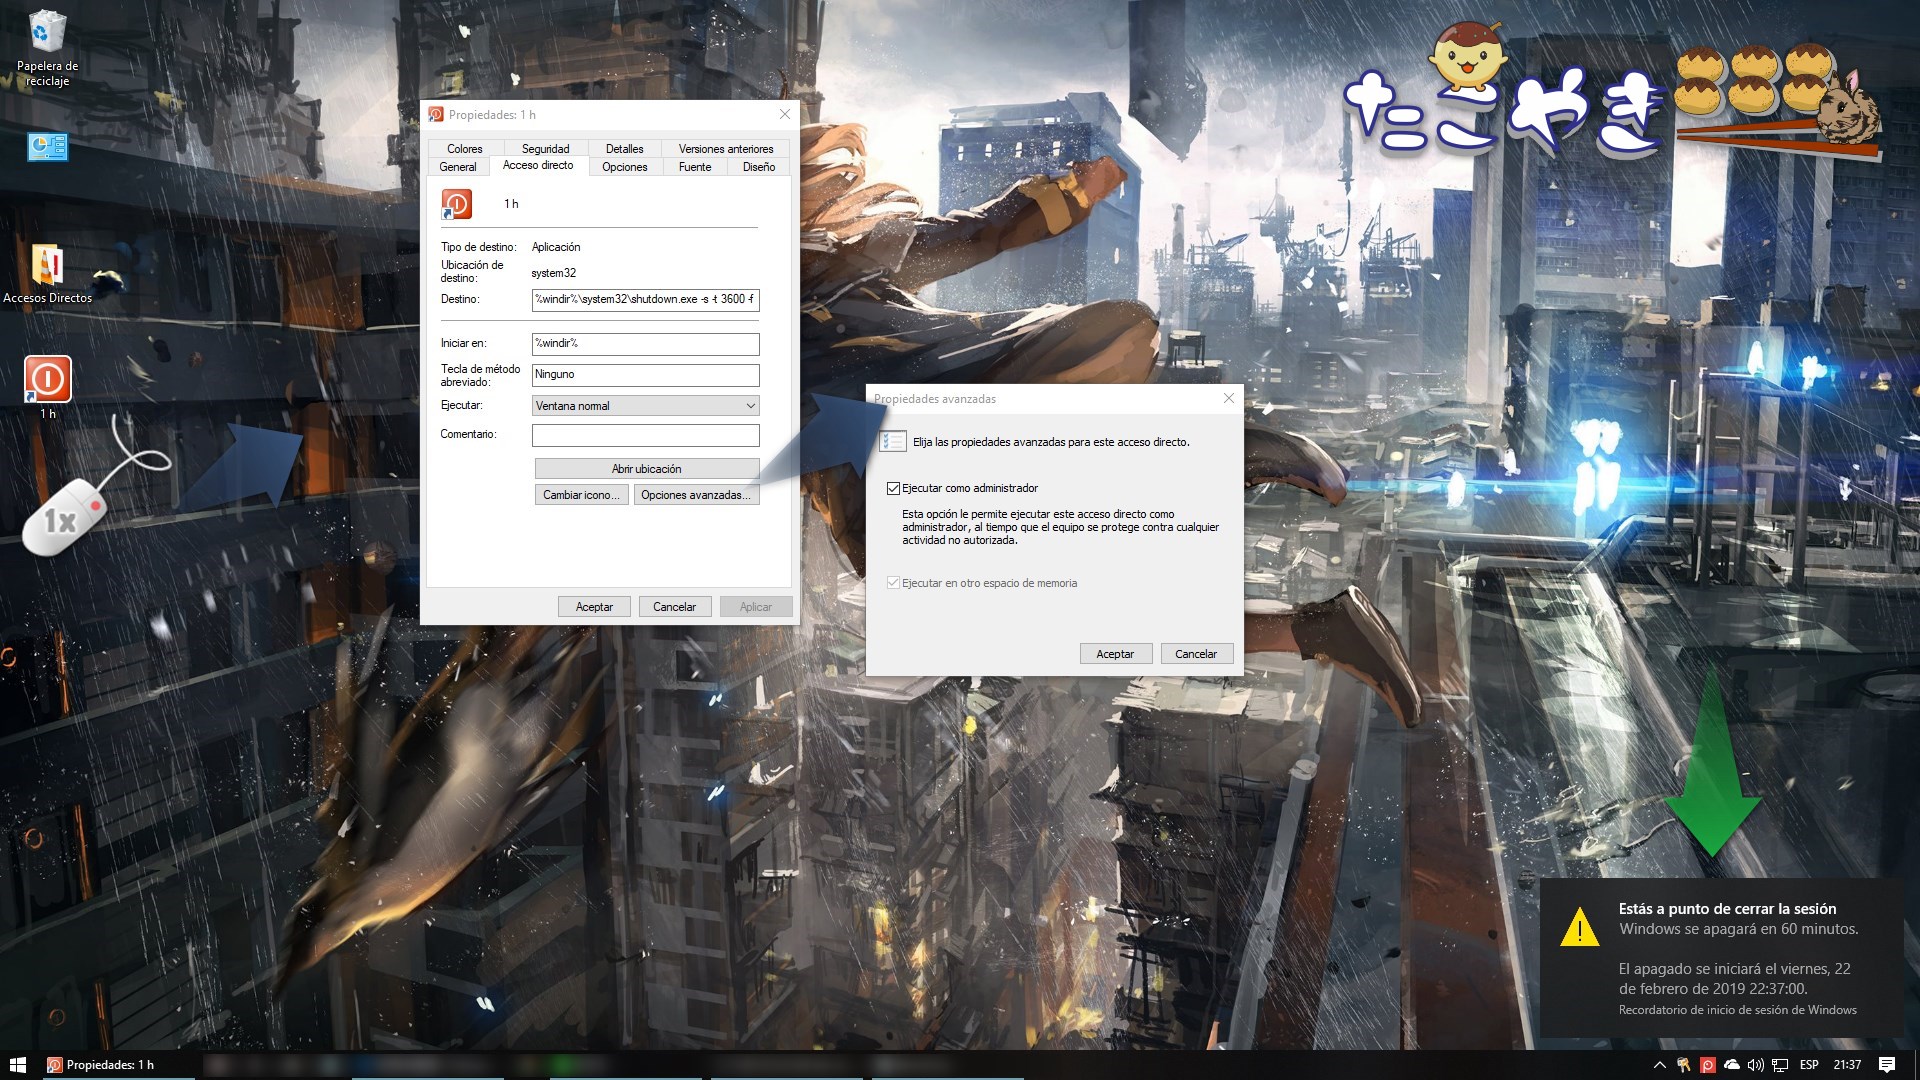
Task: Click the red shutdown icon inside Properties dialog
Action: coord(456,204)
